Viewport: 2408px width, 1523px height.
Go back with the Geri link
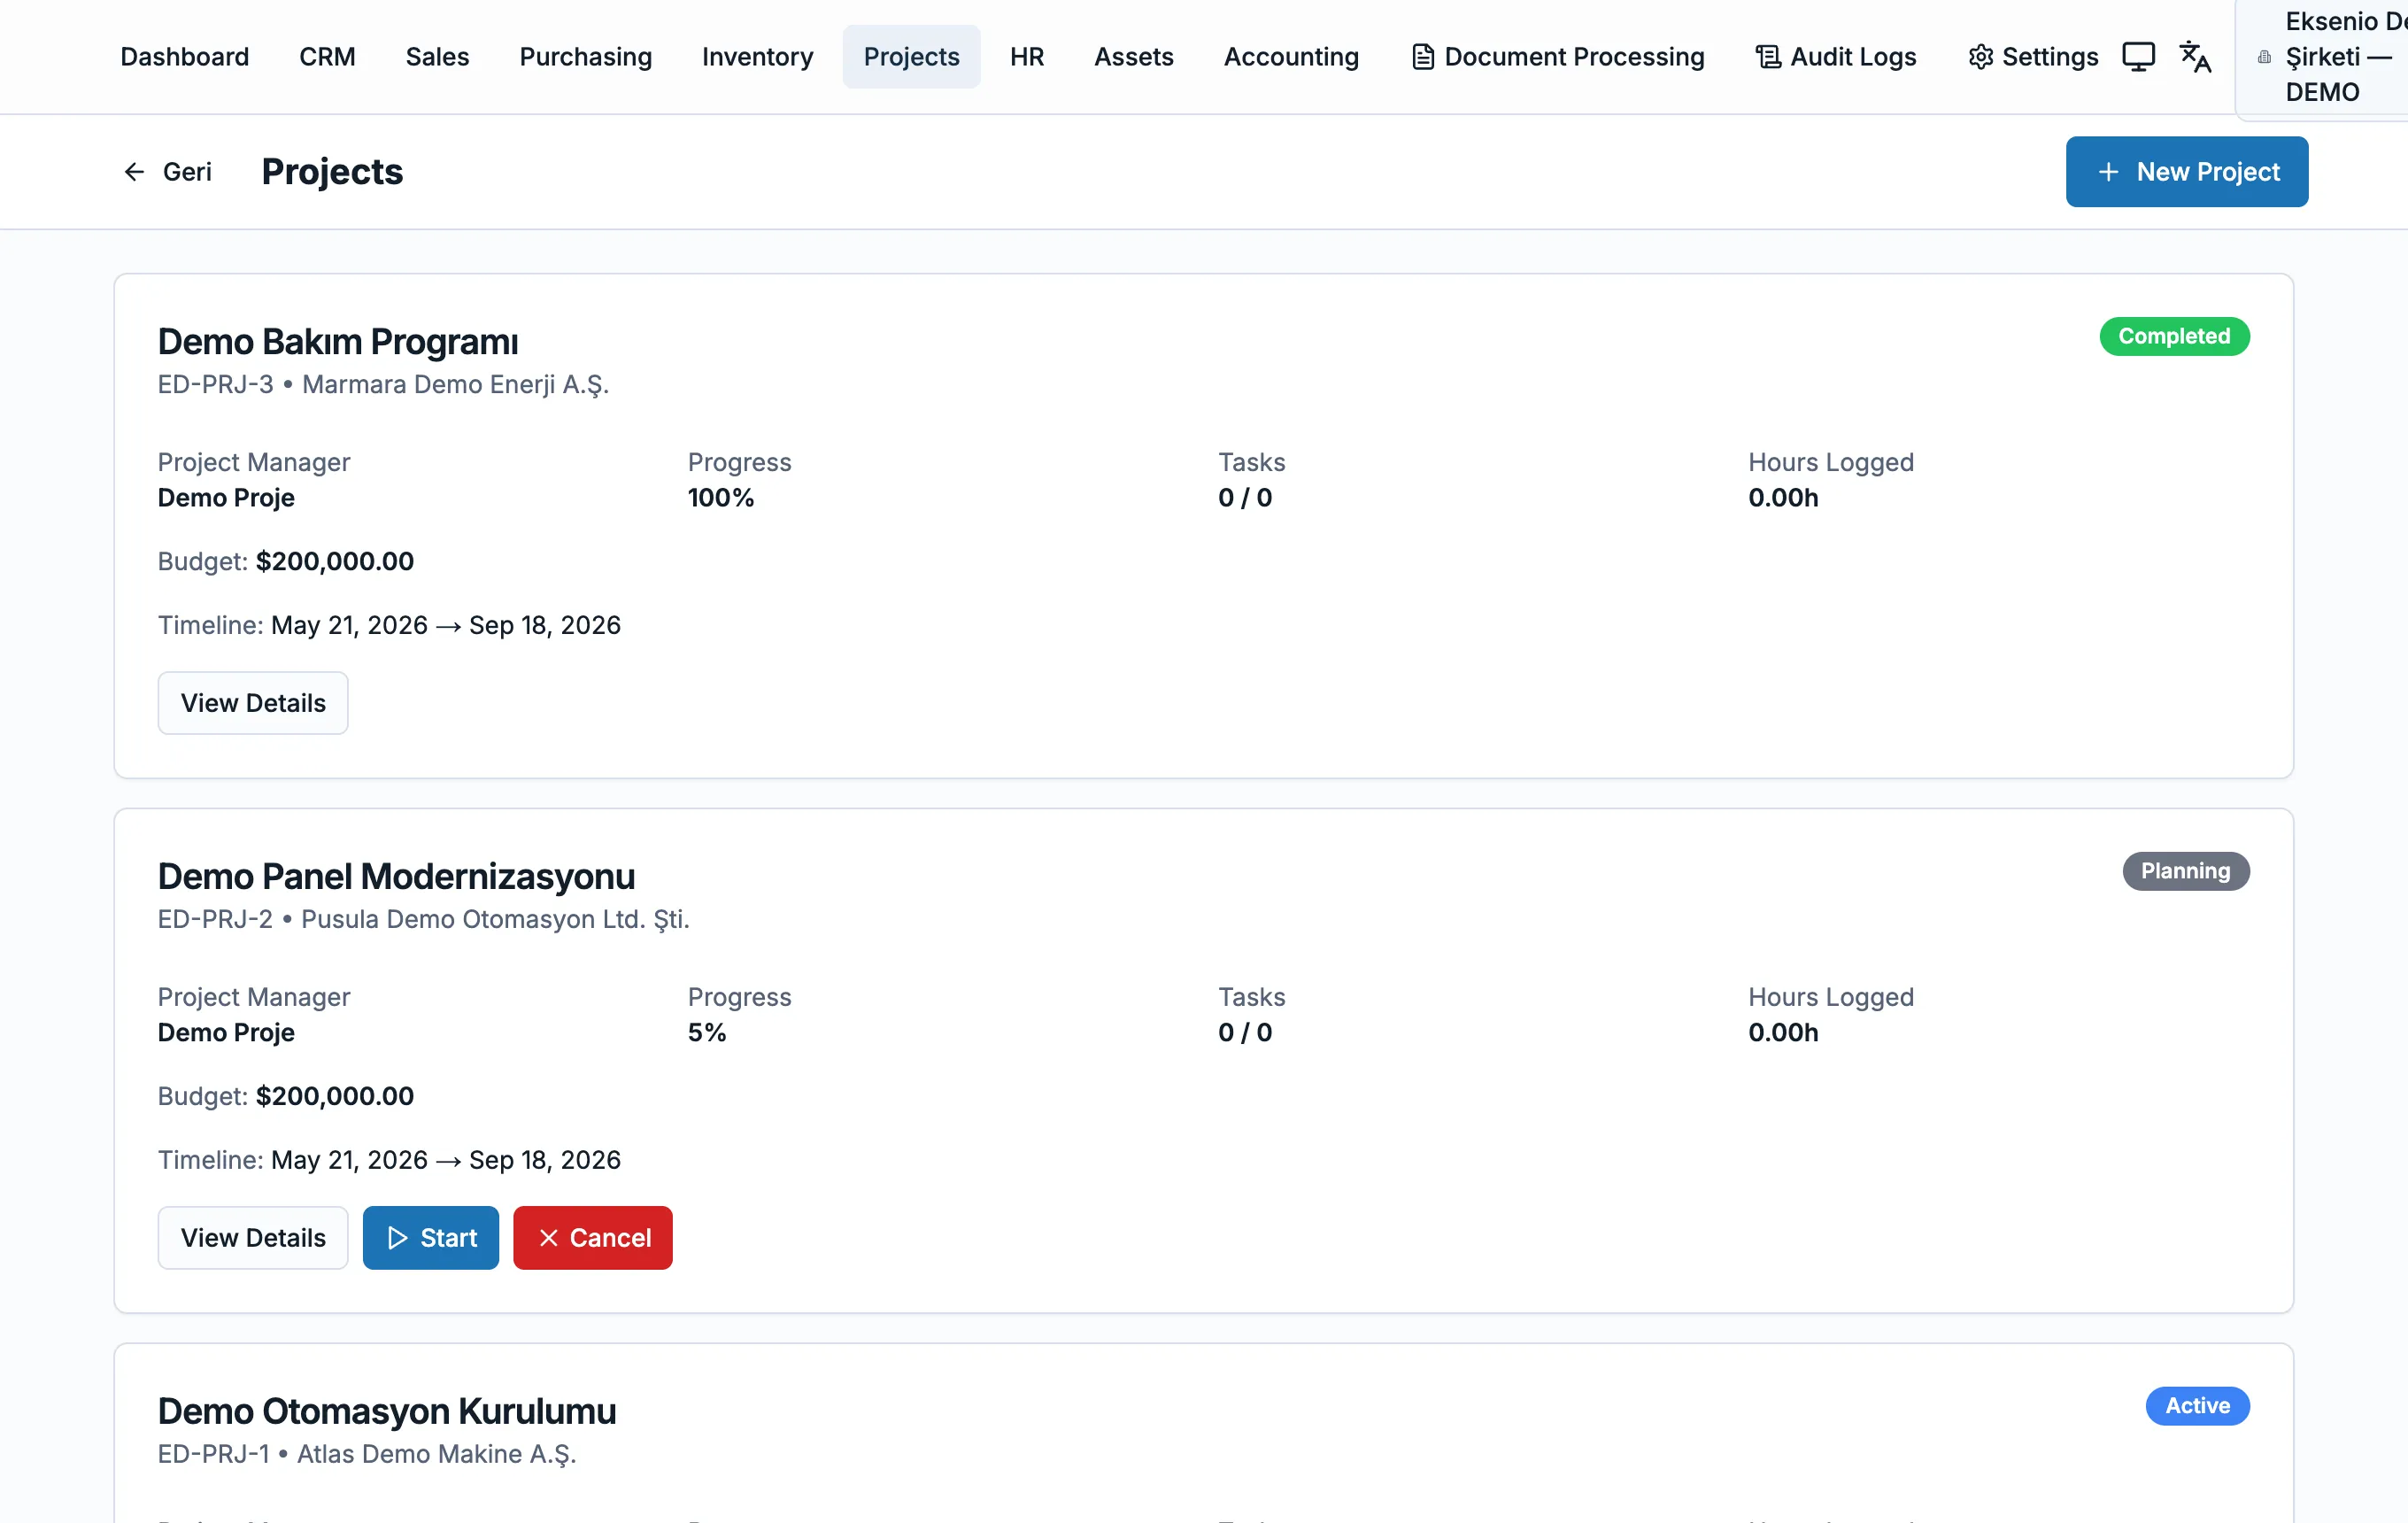pyautogui.click(x=167, y=172)
